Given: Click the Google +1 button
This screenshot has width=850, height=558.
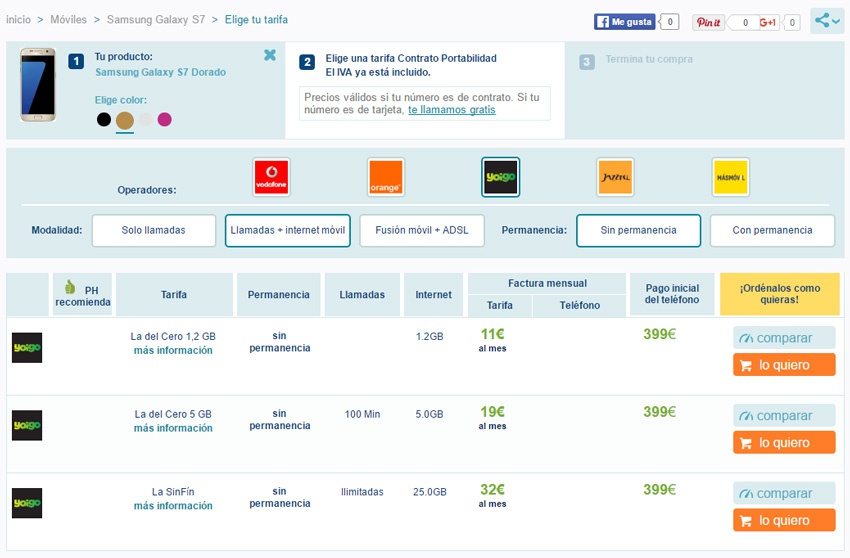Looking at the screenshot, I should coord(768,22).
